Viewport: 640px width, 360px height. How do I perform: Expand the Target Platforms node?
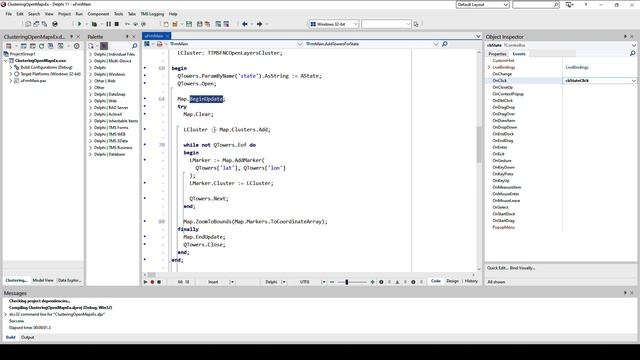(x=11, y=74)
